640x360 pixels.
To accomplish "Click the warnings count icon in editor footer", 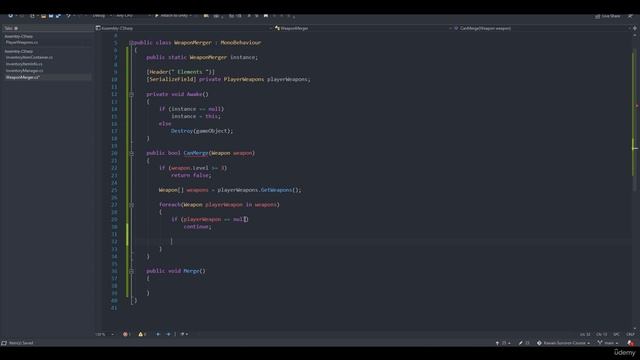I will click(142, 334).
